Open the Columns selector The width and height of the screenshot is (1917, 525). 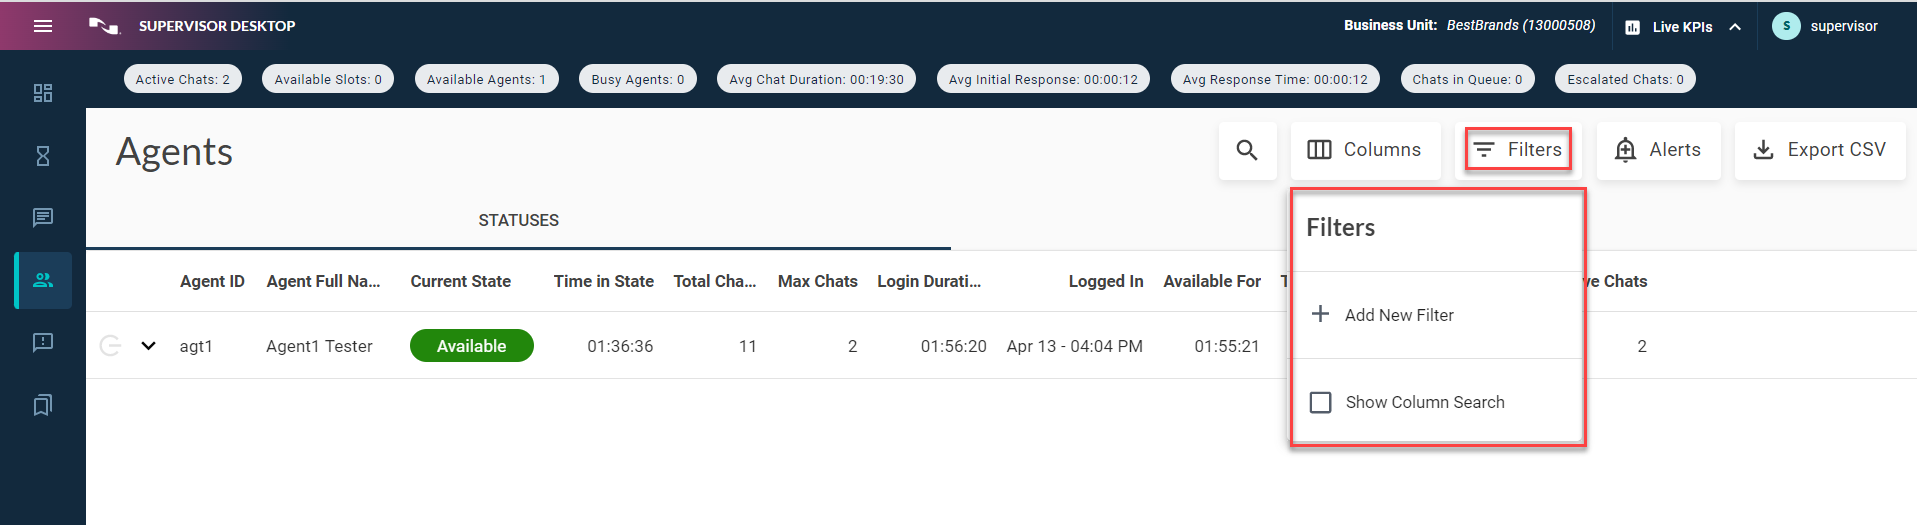pos(1364,150)
